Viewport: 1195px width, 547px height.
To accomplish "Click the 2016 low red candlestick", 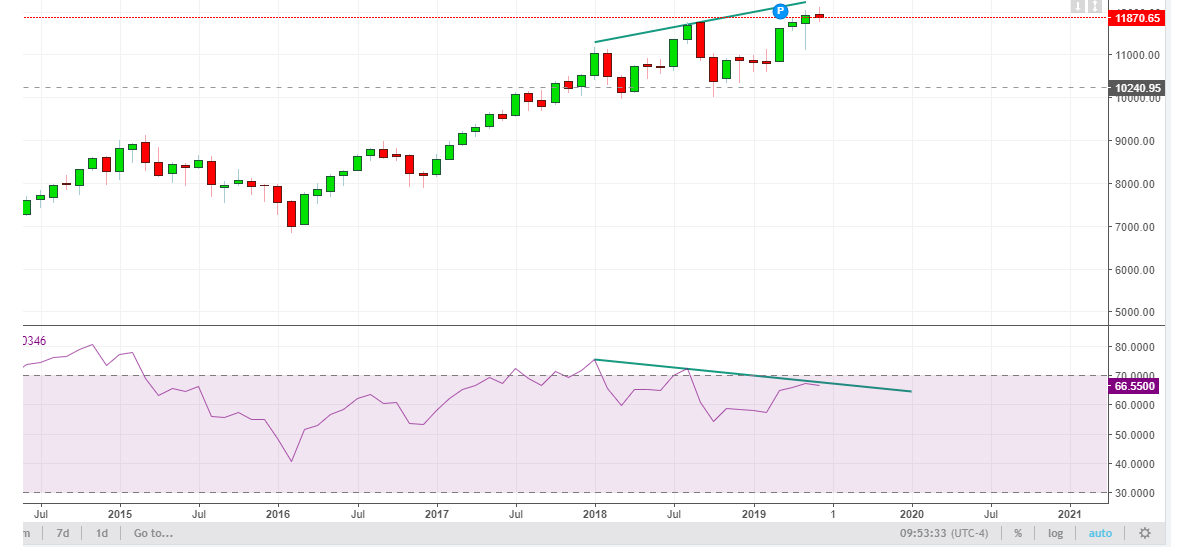I will point(291,213).
